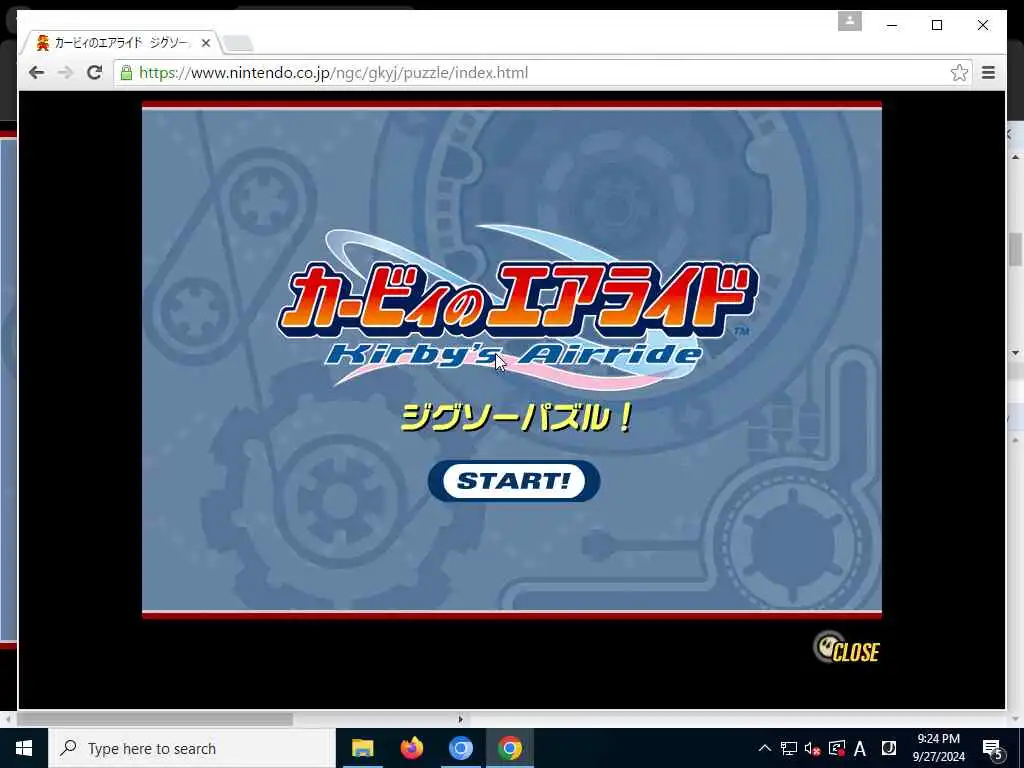Click the scroll-right arrow on horizontal scrollbar
The image size is (1024, 768).
pos(460,719)
